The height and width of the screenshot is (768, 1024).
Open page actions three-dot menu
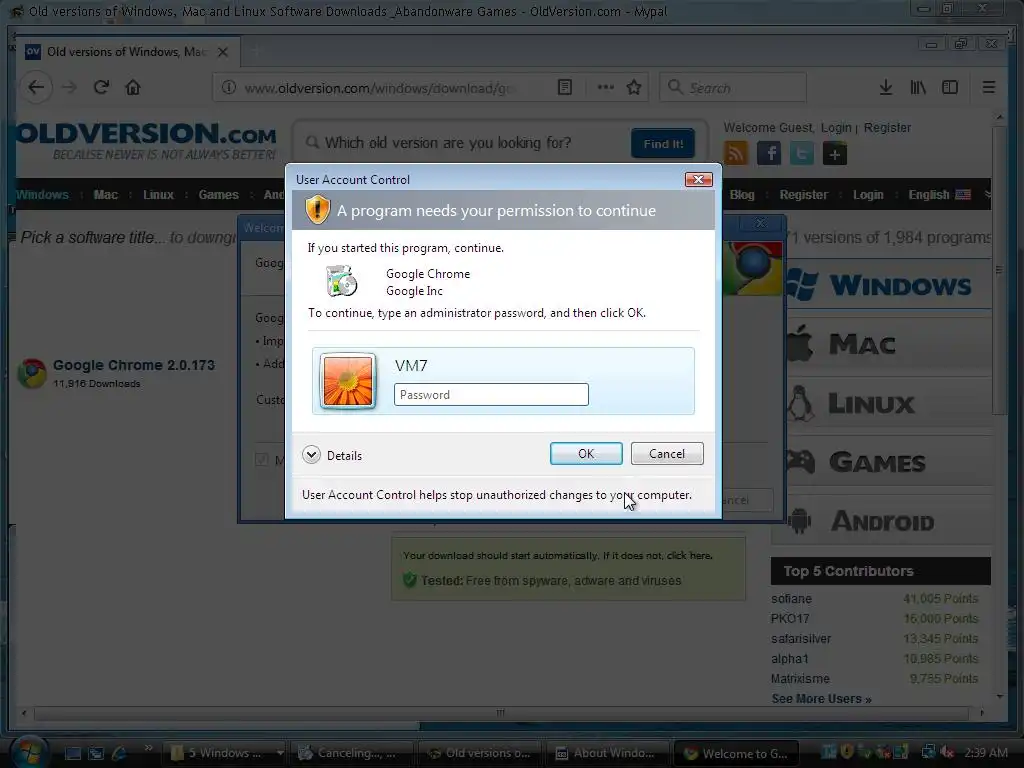(605, 88)
